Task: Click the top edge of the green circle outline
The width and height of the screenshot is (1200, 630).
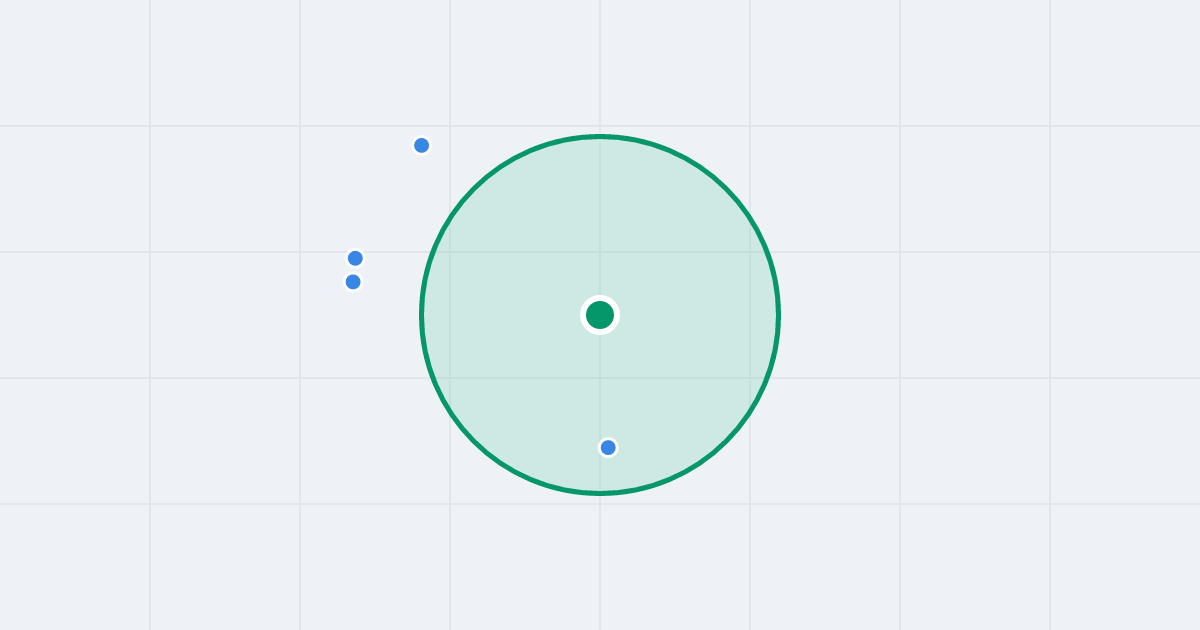Action: pyautogui.click(x=600, y=136)
